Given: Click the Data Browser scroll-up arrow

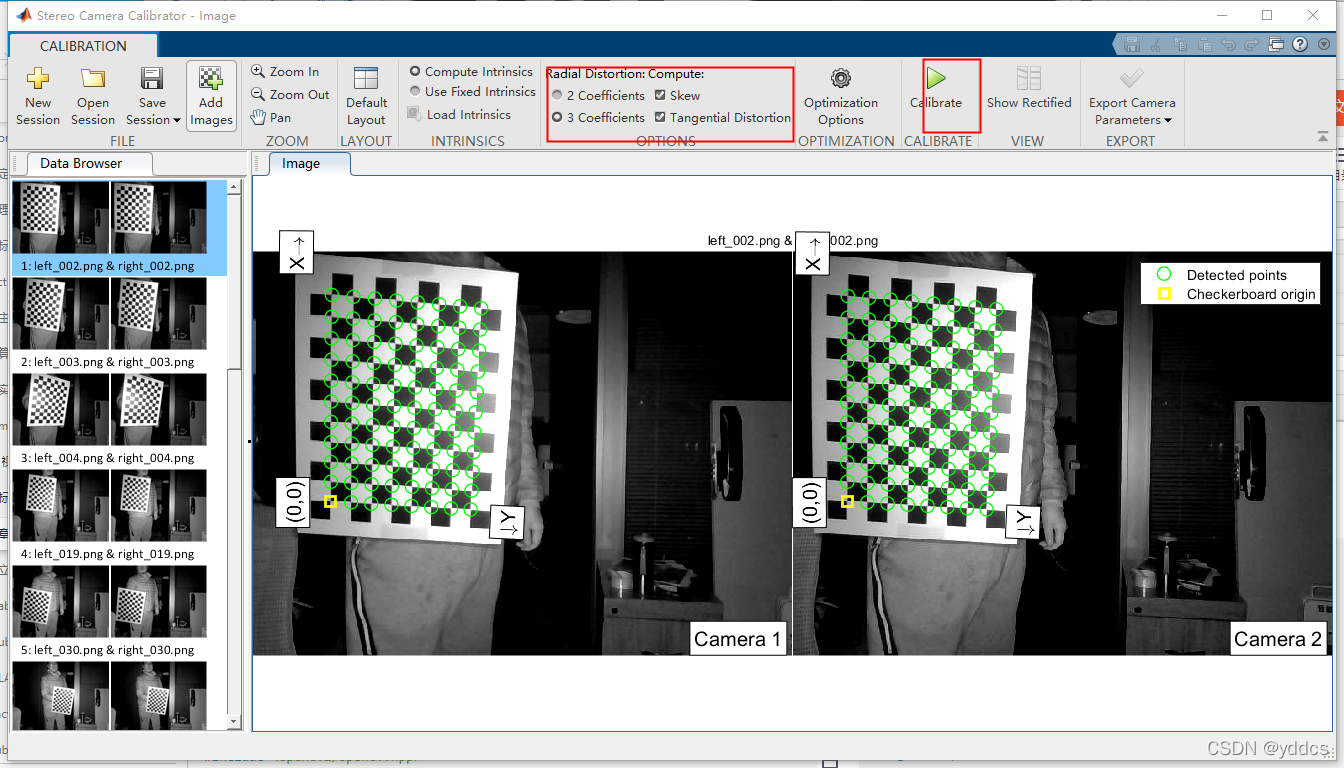Looking at the screenshot, I should pos(235,187).
